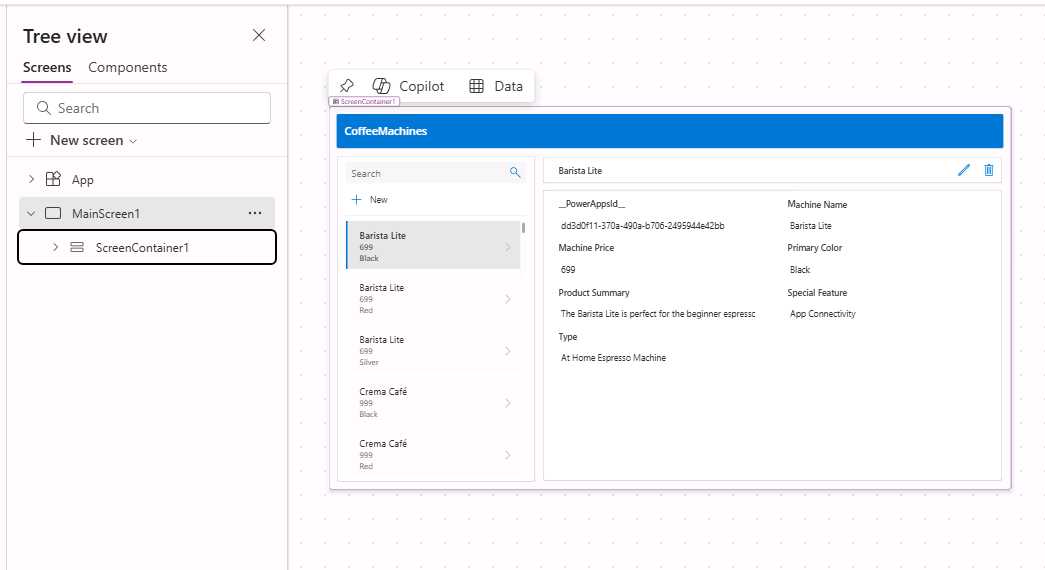Open Copilot from the floating toolbar
This screenshot has height=570, width=1045.
(408, 86)
